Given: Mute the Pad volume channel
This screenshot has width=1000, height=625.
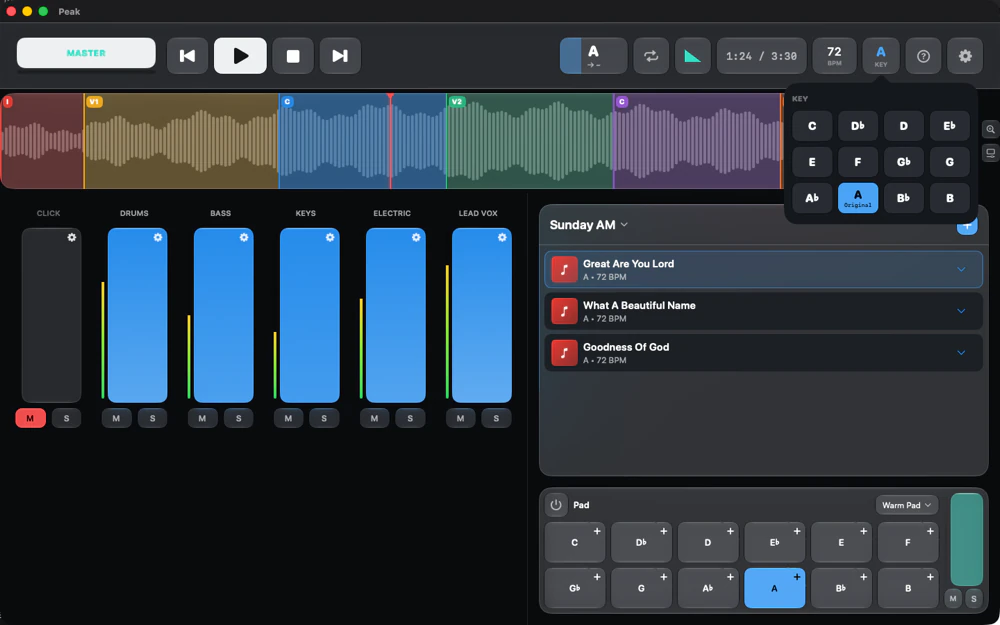Looking at the screenshot, I should (x=953, y=599).
